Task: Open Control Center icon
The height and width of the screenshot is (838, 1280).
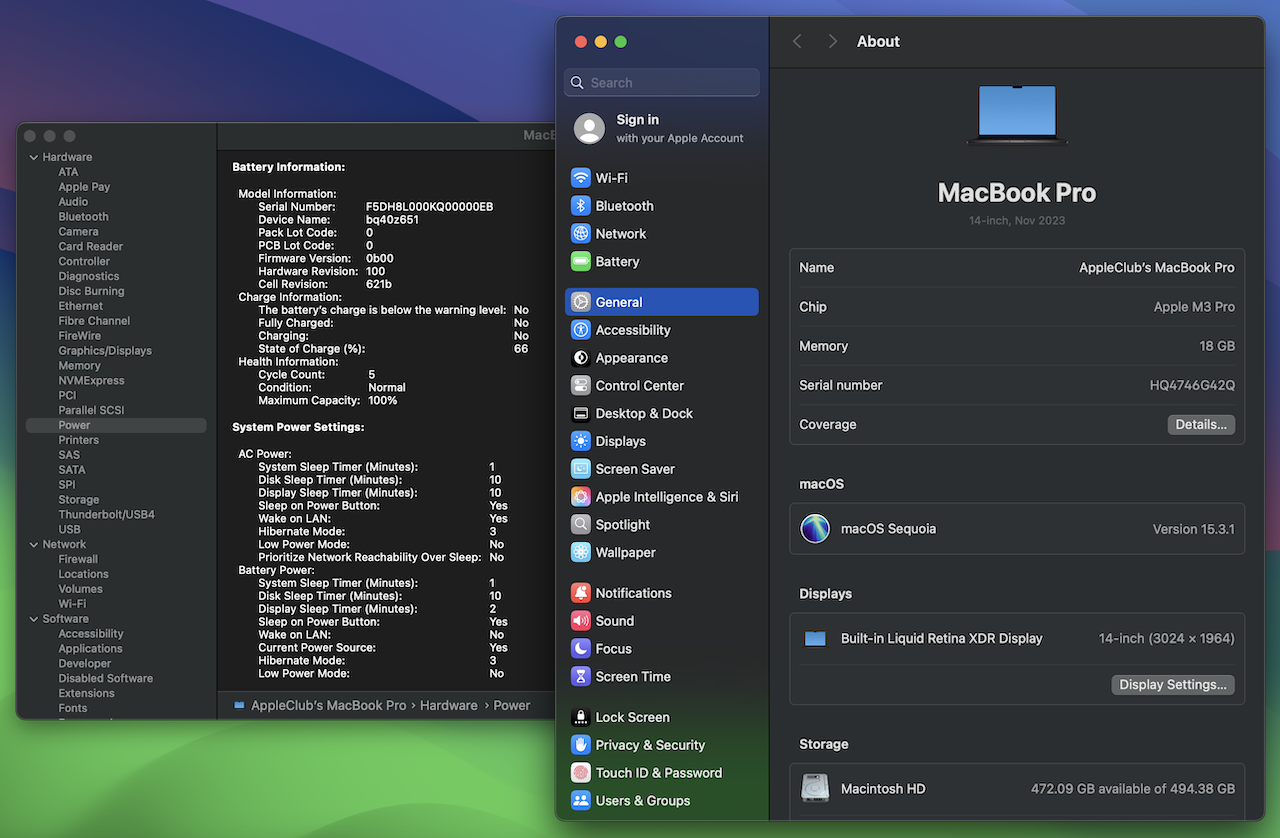Action: point(581,386)
